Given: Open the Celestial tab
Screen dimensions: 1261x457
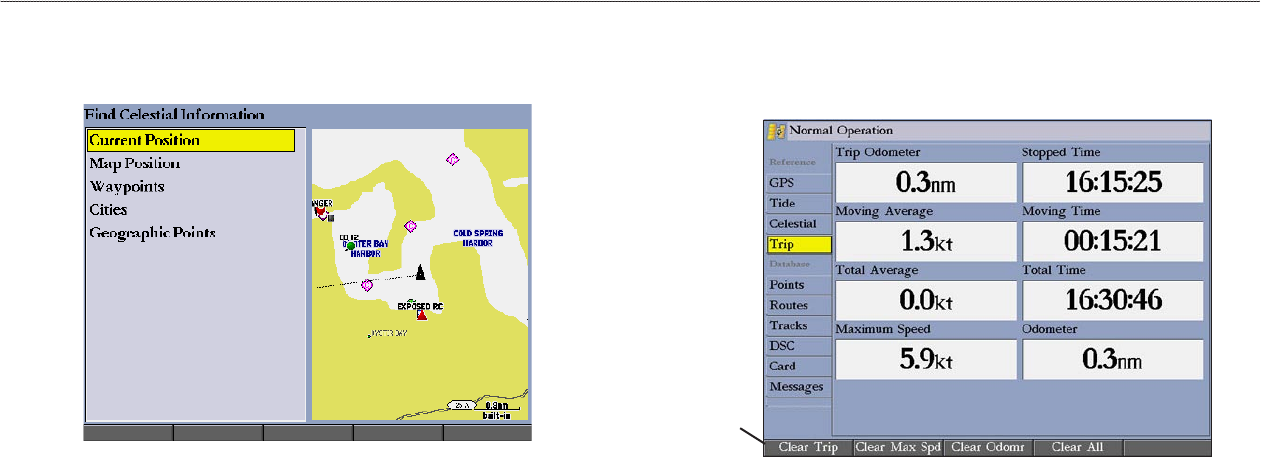Looking at the screenshot, I should (x=799, y=224).
